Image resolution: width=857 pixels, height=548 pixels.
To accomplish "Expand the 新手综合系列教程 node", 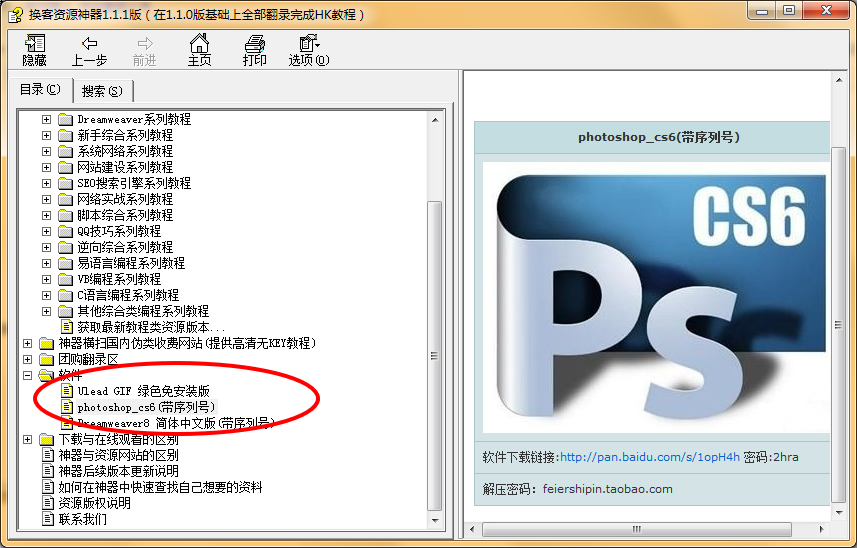I will click(x=46, y=135).
